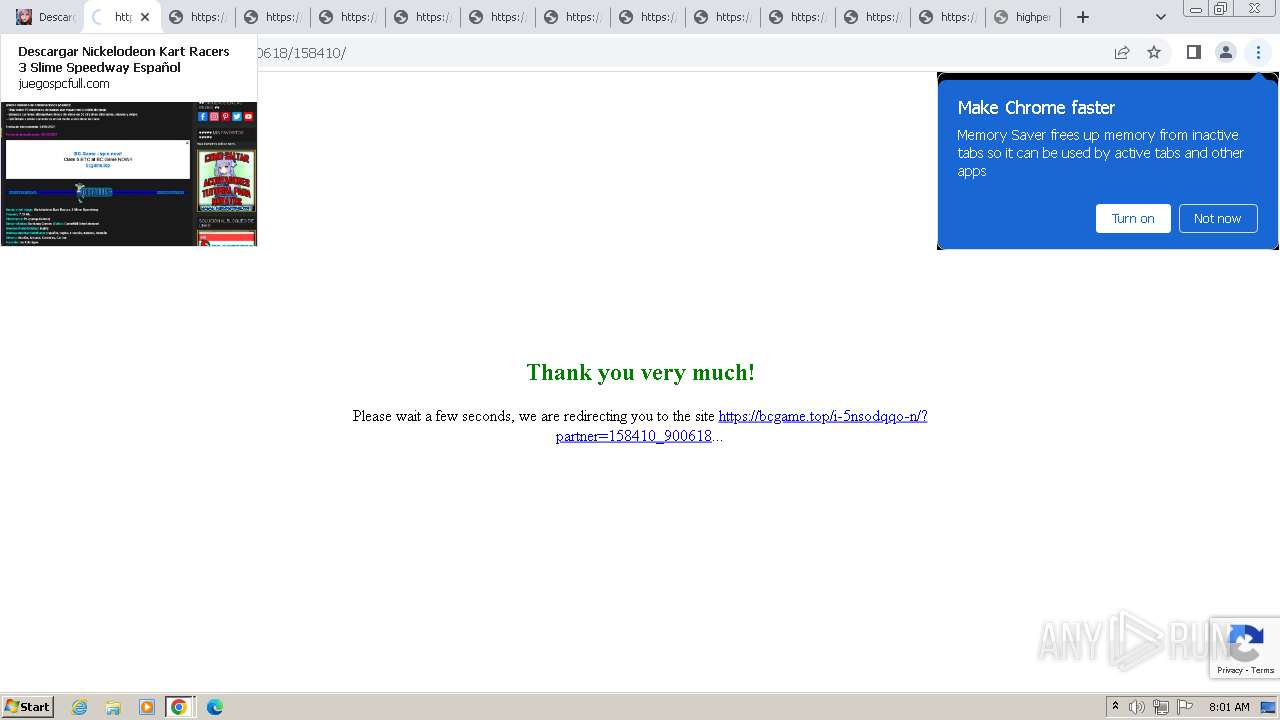The height and width of the screenshot is (720, 1280).
Task: Click the show desktop icon
Action: (x=1268, y=707)
